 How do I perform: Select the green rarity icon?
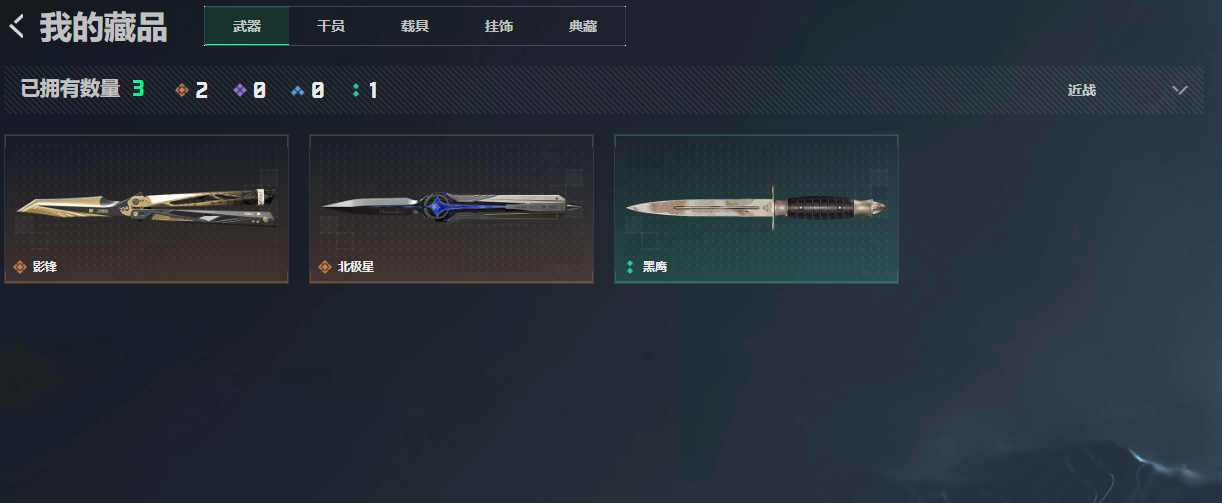point(356,90)
